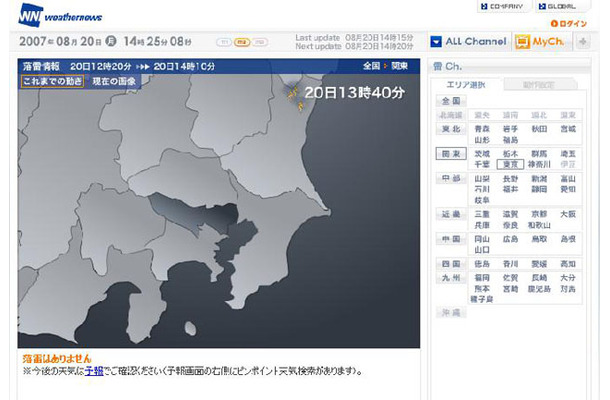This screenshot has height=400, width=610.
Task: Select 秋田 prefecture
Action: (x=539, y=129)
